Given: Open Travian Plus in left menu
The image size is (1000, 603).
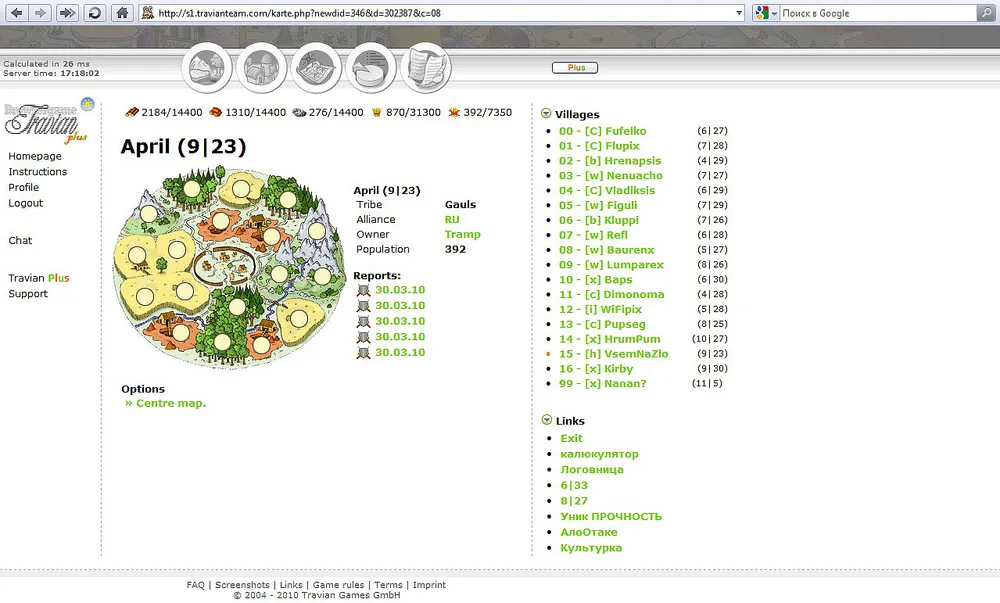Looking at the screenshot, I should (39, 278).
